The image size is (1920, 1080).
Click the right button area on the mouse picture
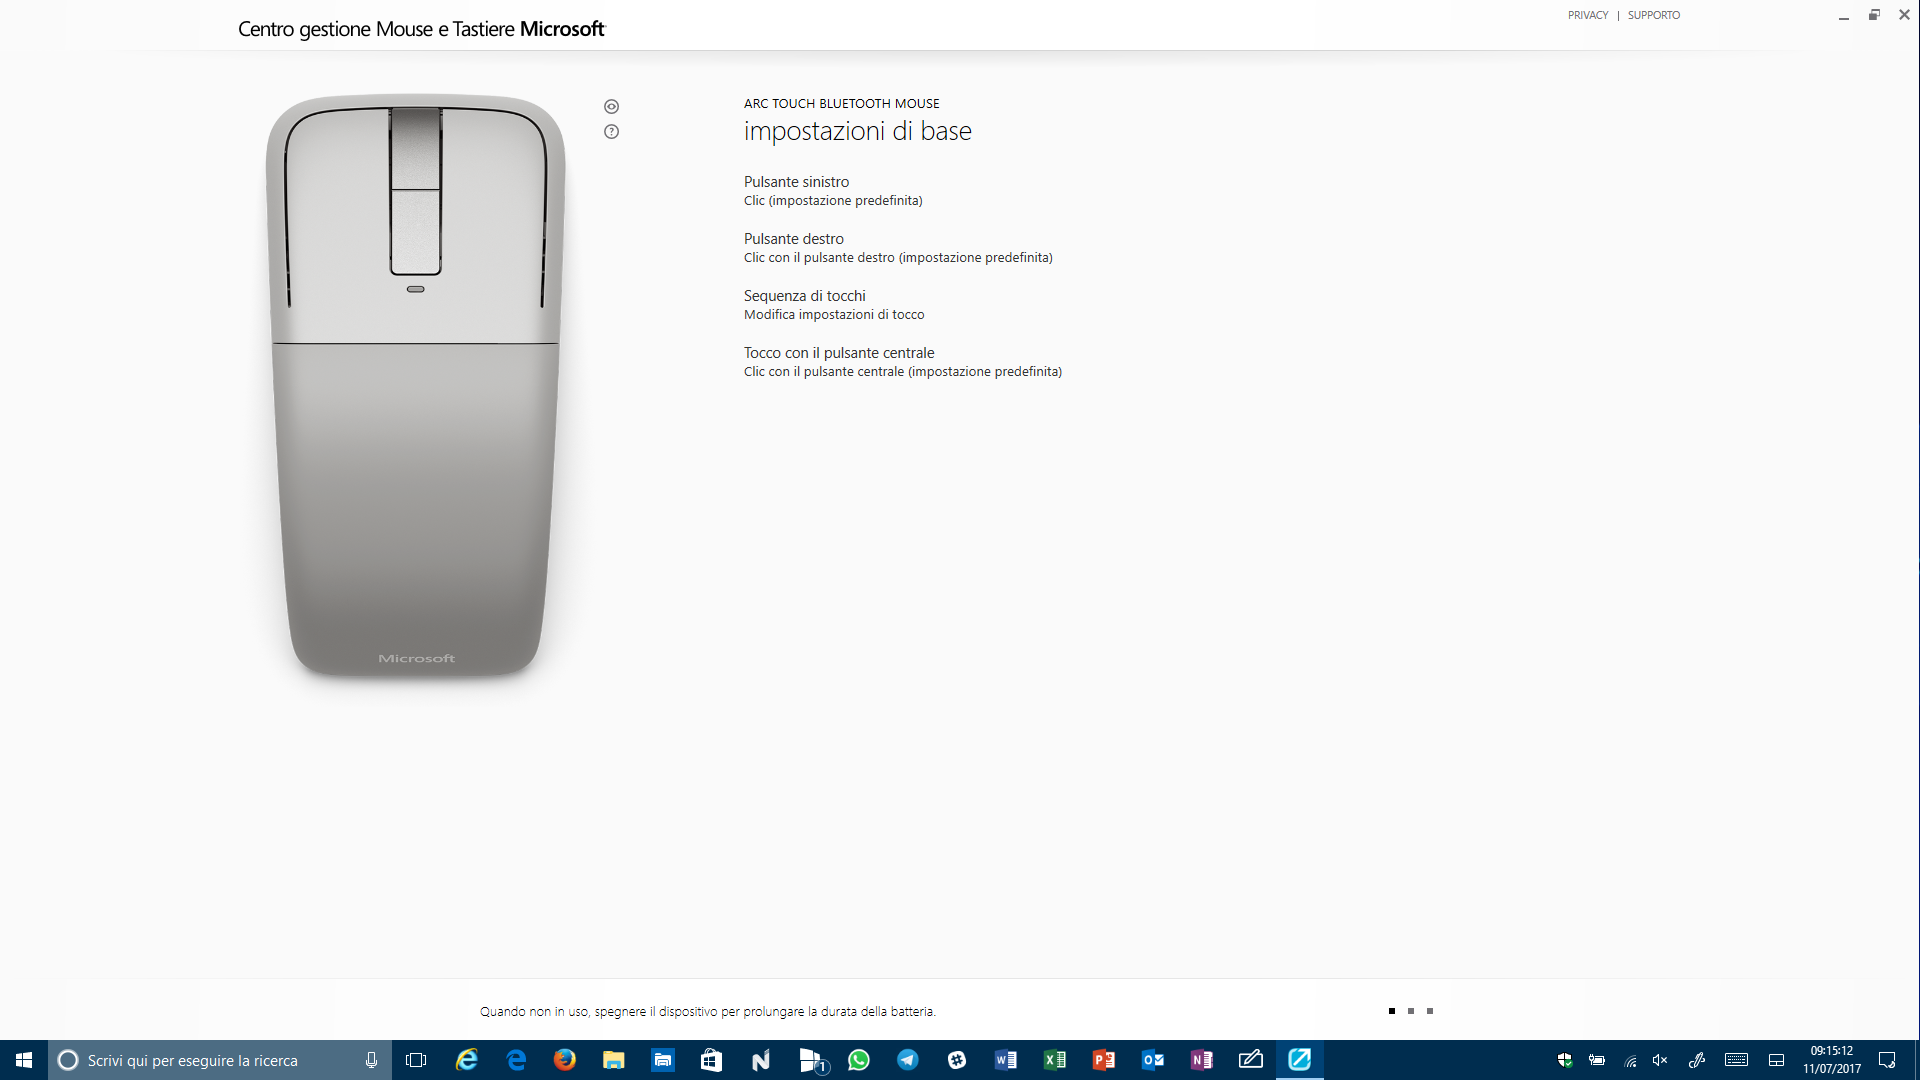point(495,220)
